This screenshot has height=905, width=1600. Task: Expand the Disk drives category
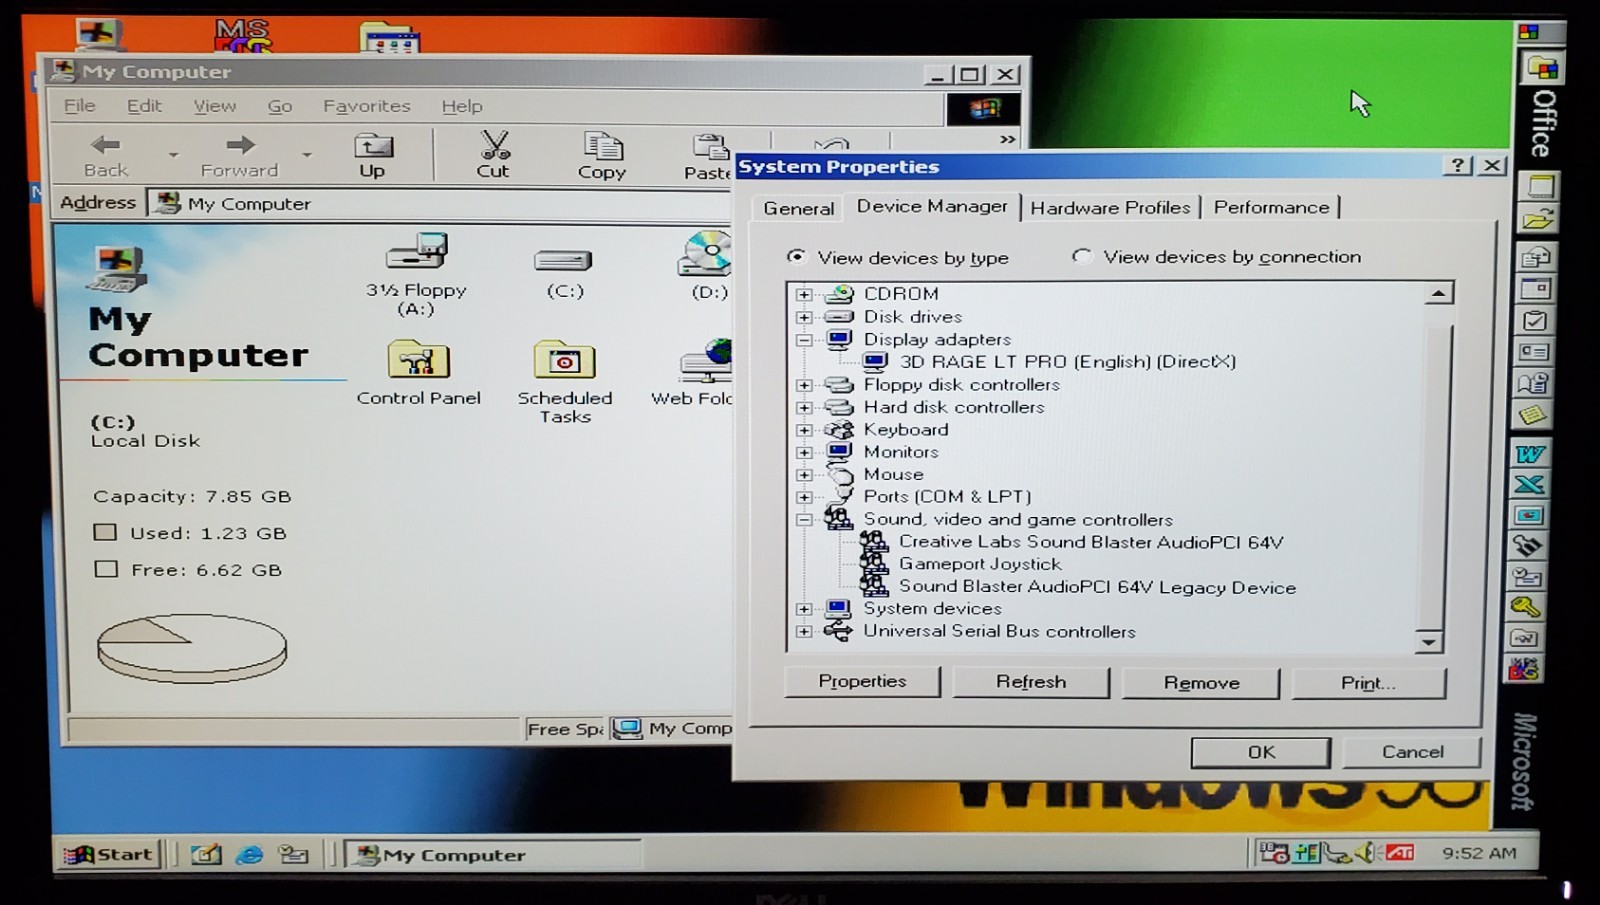click(x=804, y=317)
